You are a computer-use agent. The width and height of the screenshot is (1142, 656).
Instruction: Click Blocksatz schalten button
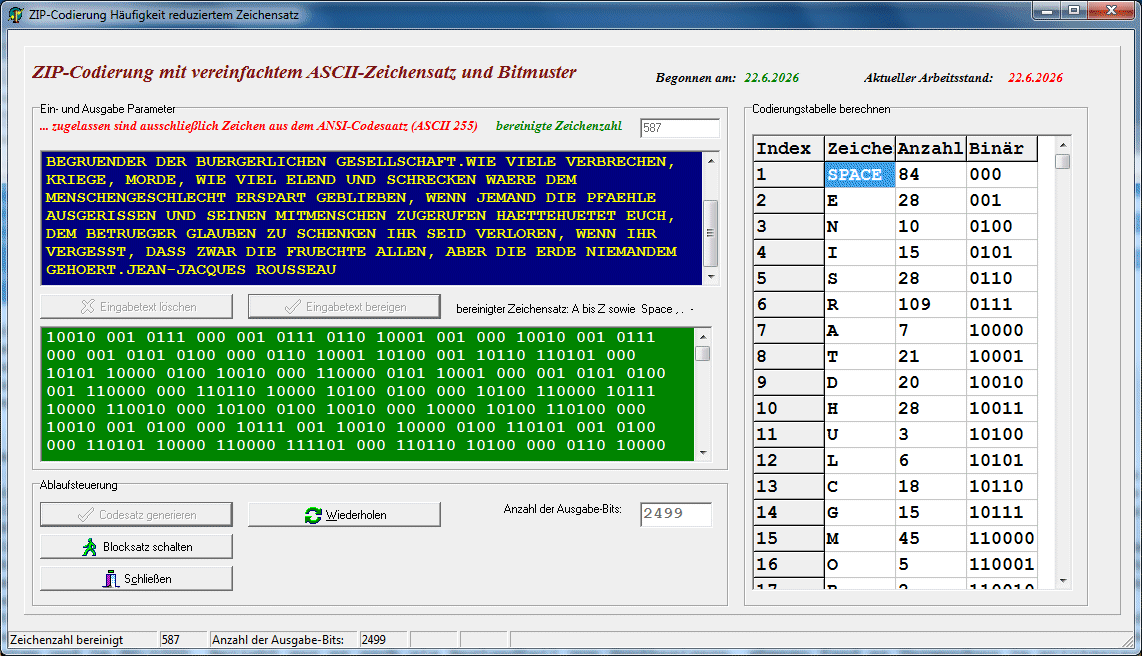pos(136,547)
